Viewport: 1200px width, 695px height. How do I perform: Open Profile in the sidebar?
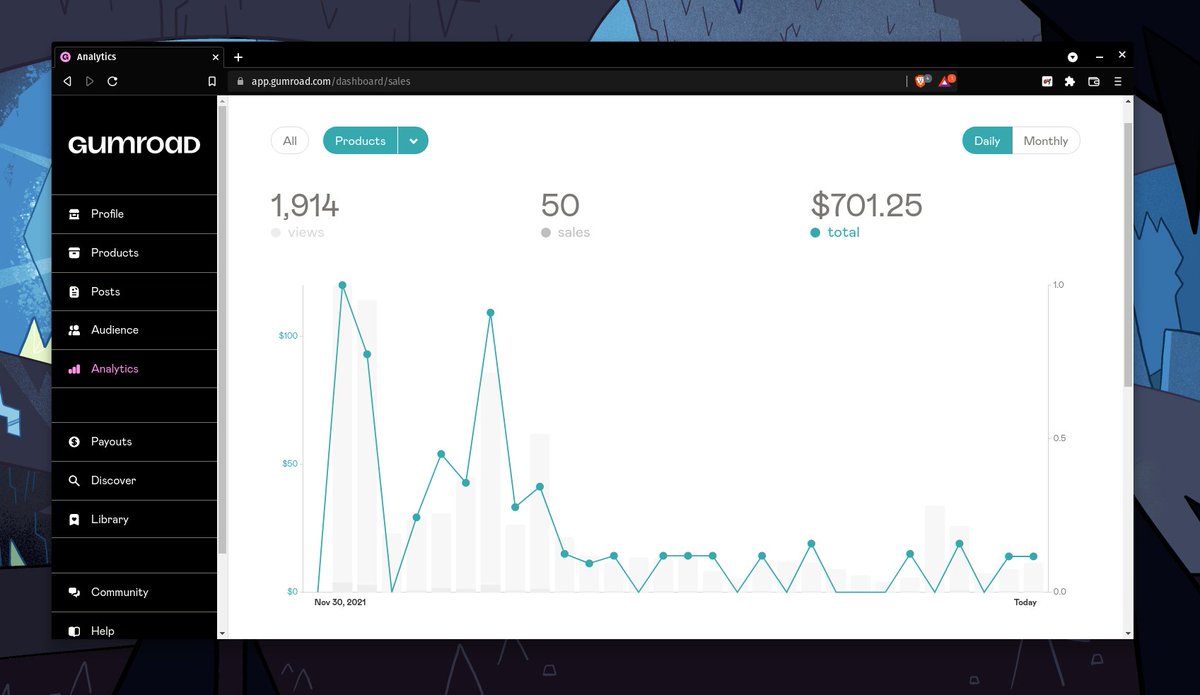134,214
